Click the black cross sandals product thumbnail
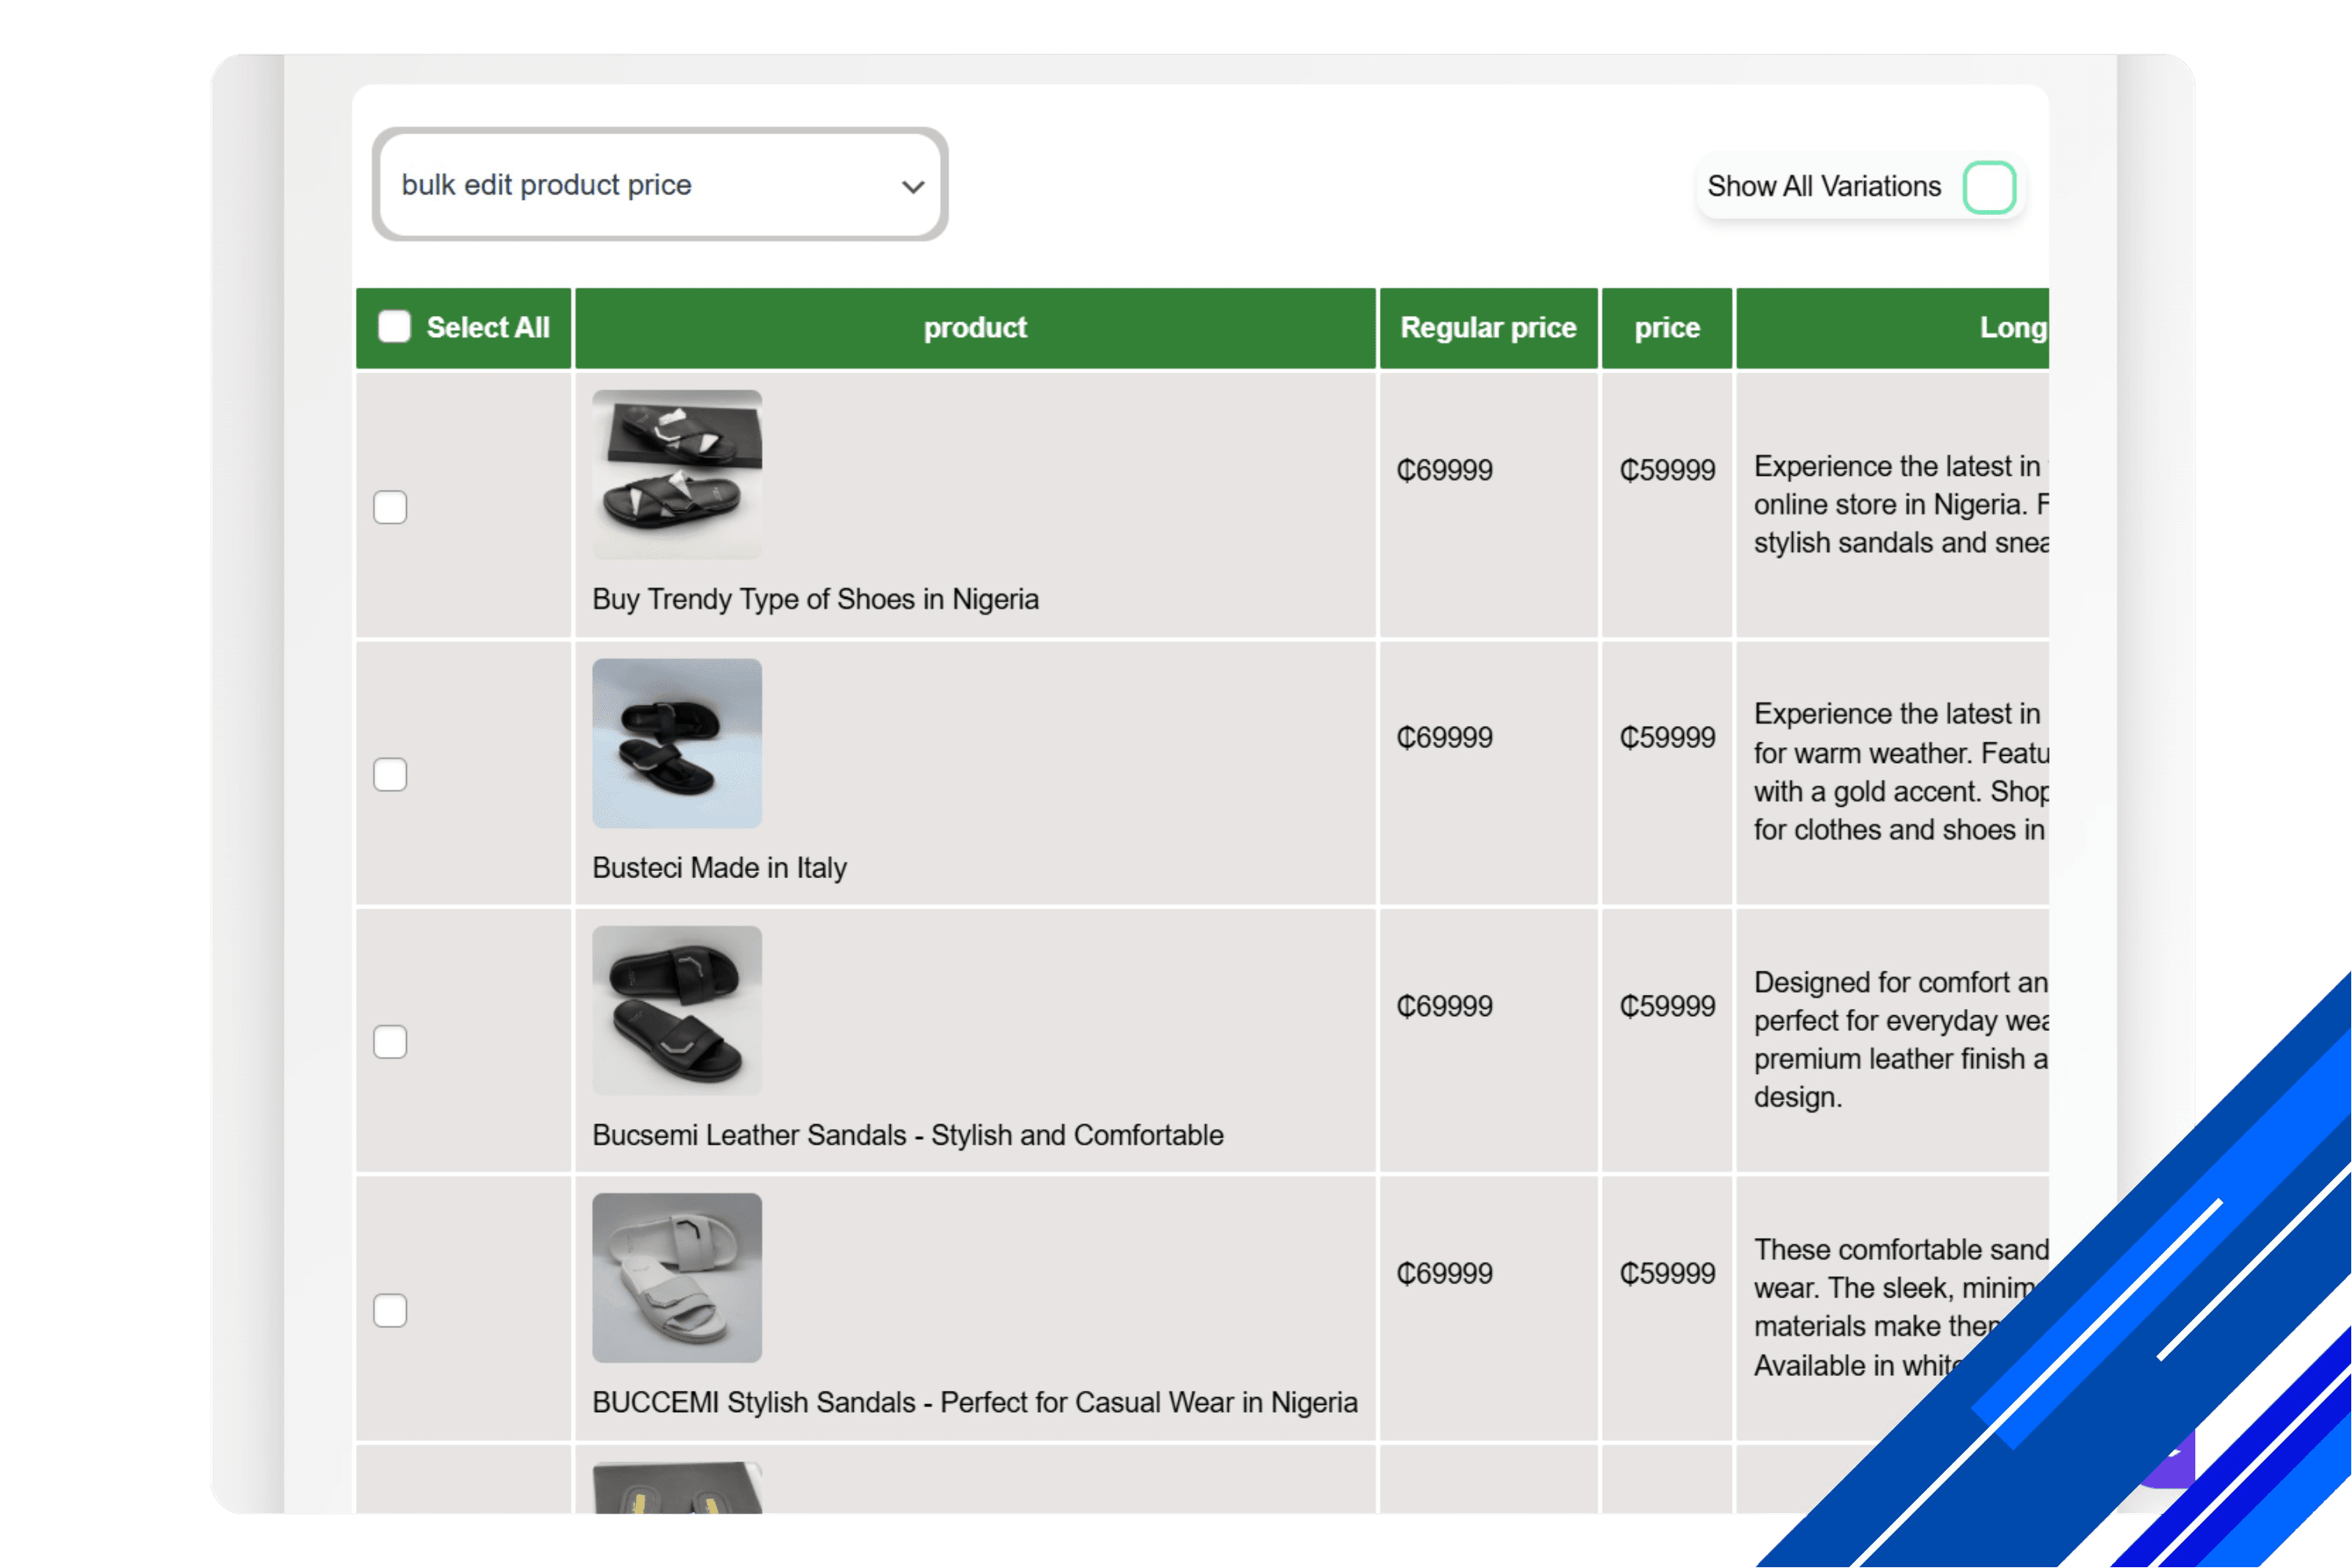The image size is (2352, 1568). coord(676,474)
